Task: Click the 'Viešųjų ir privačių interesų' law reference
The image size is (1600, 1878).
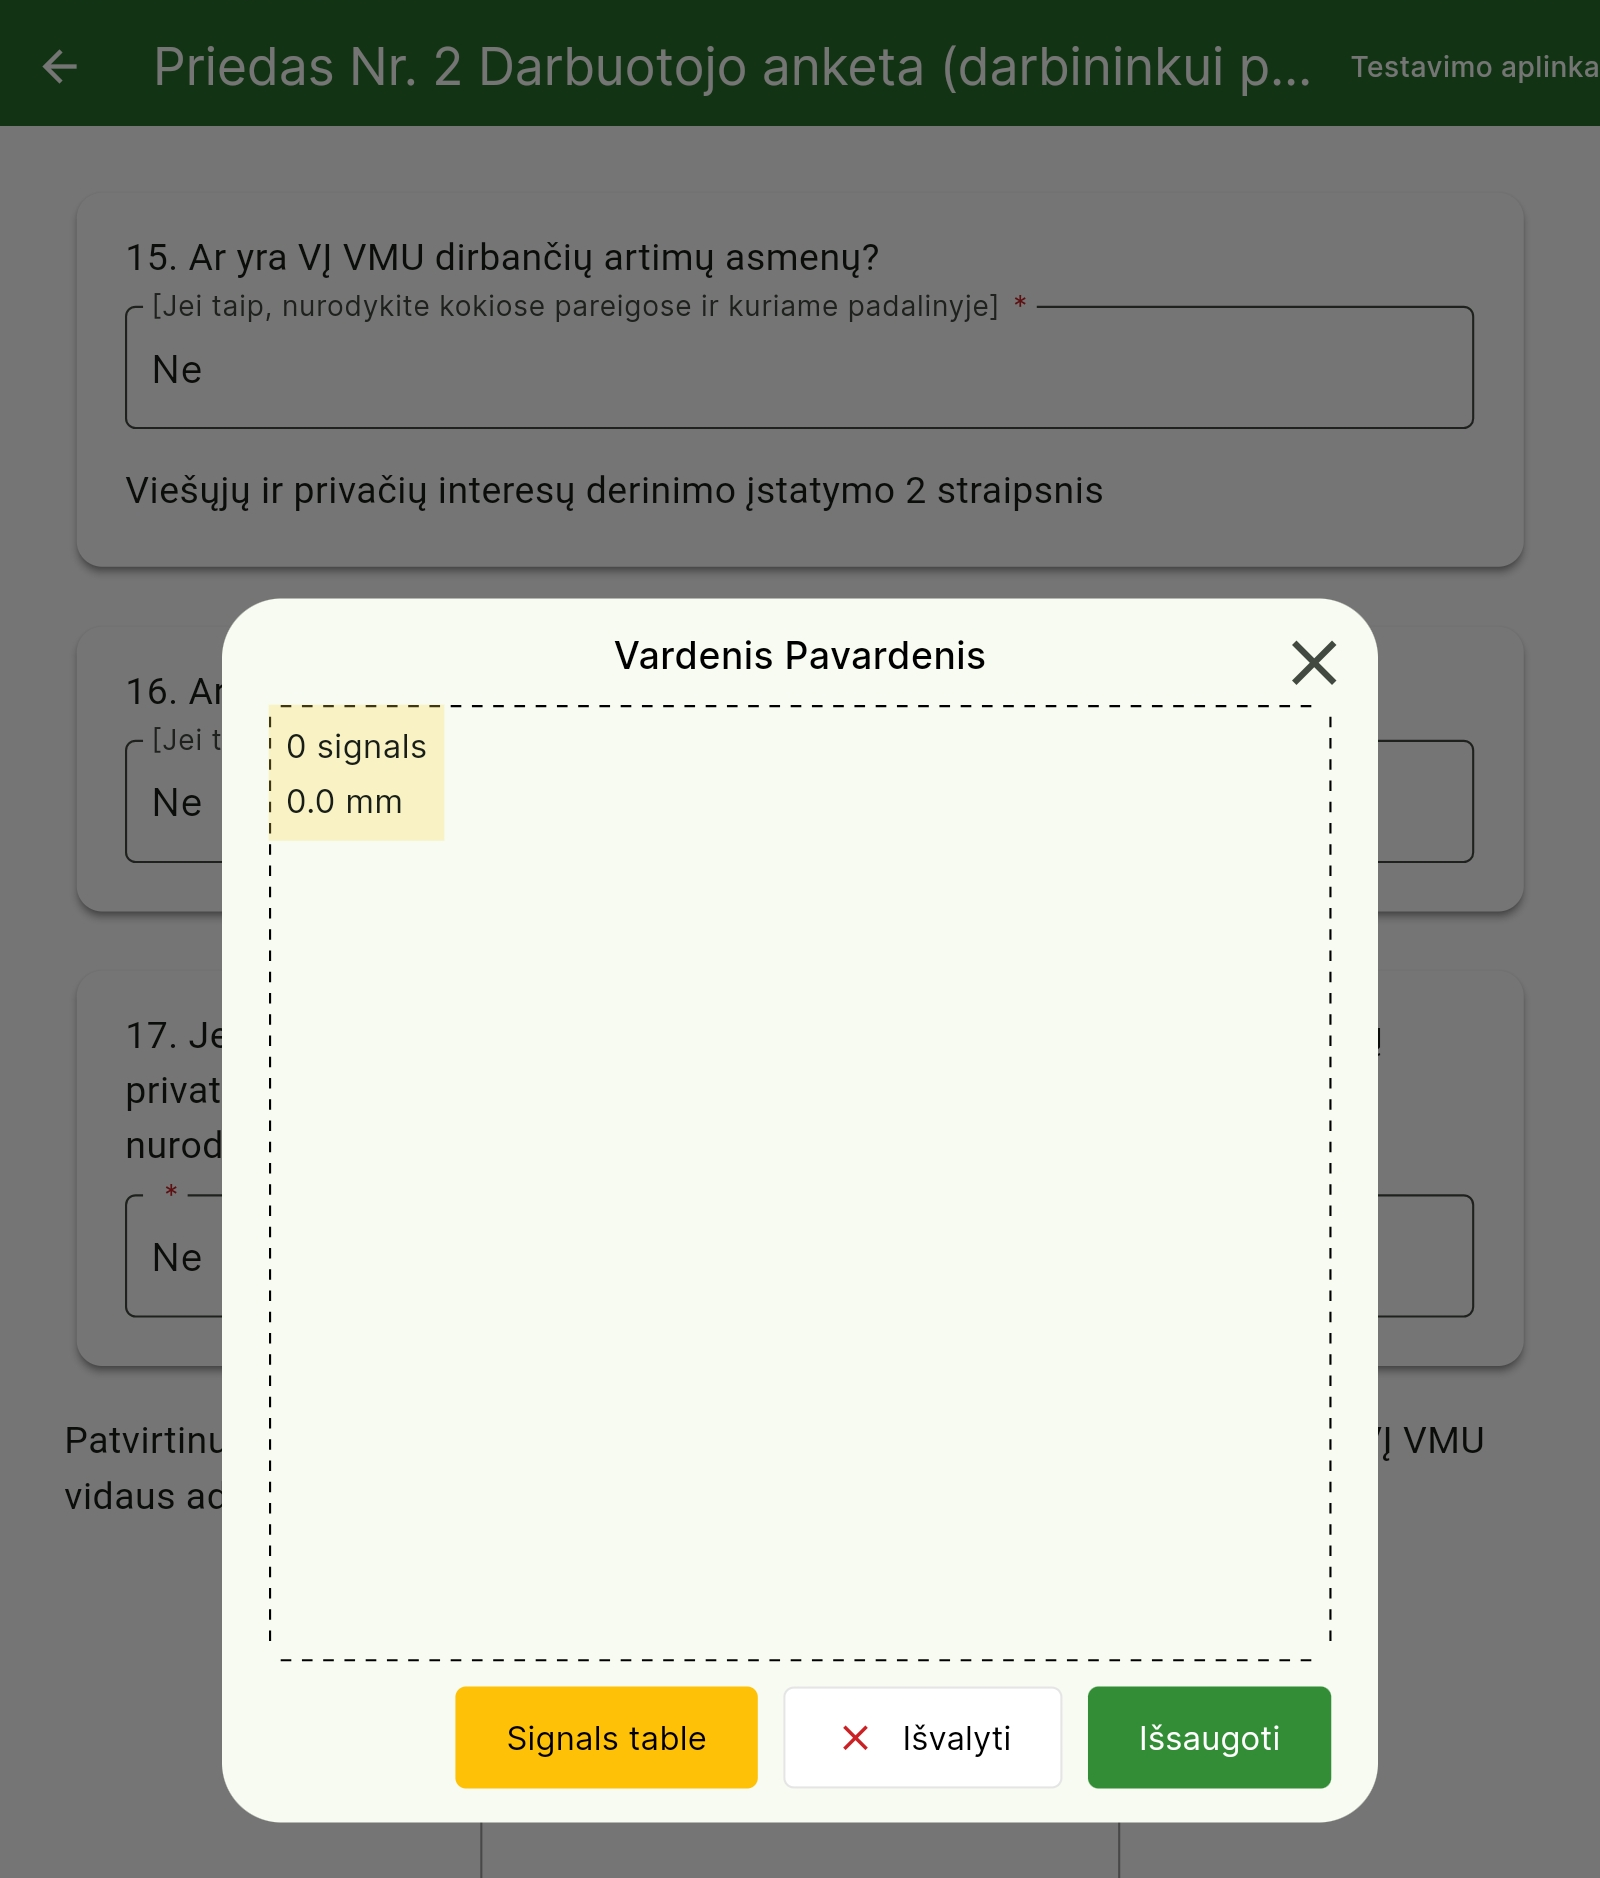Action: click(x=614, y=491)
